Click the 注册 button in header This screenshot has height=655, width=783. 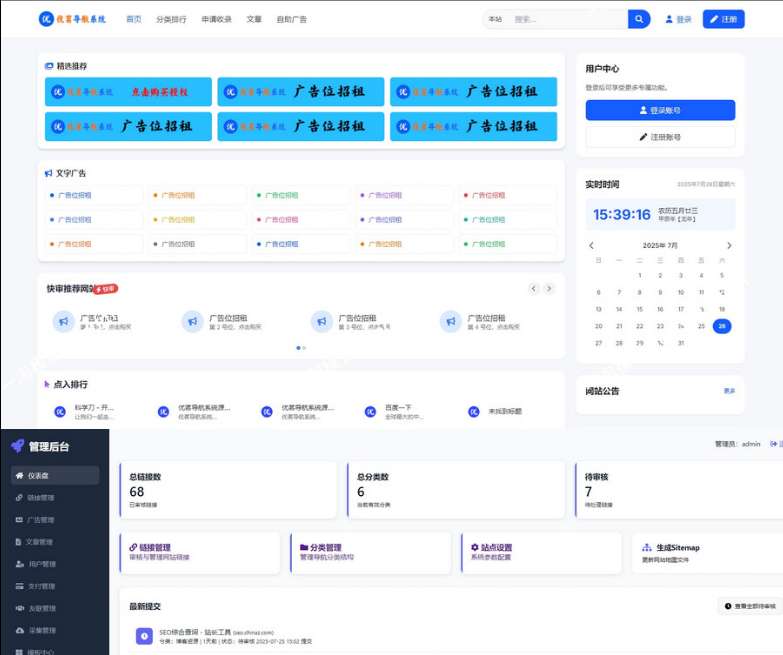pos(723,19)
